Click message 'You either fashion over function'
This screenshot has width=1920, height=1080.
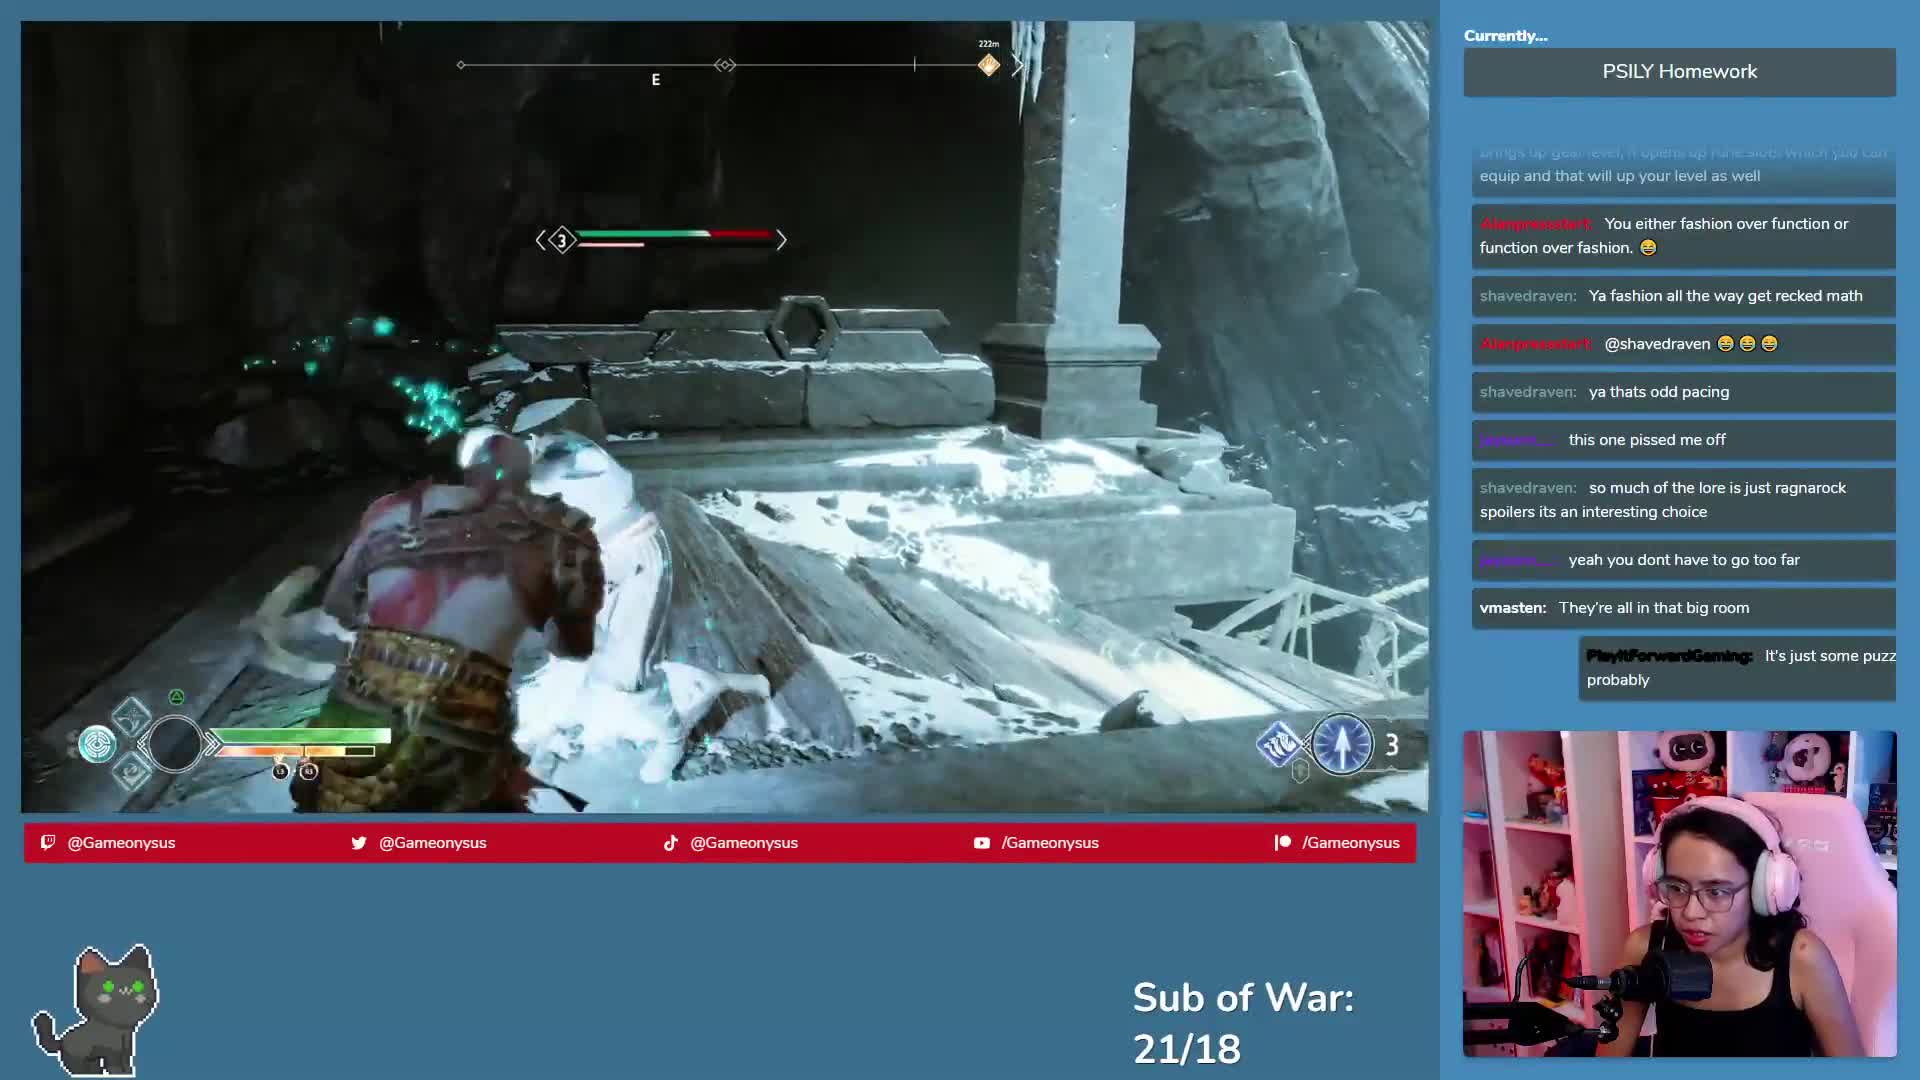click(x=1684, y=236)
